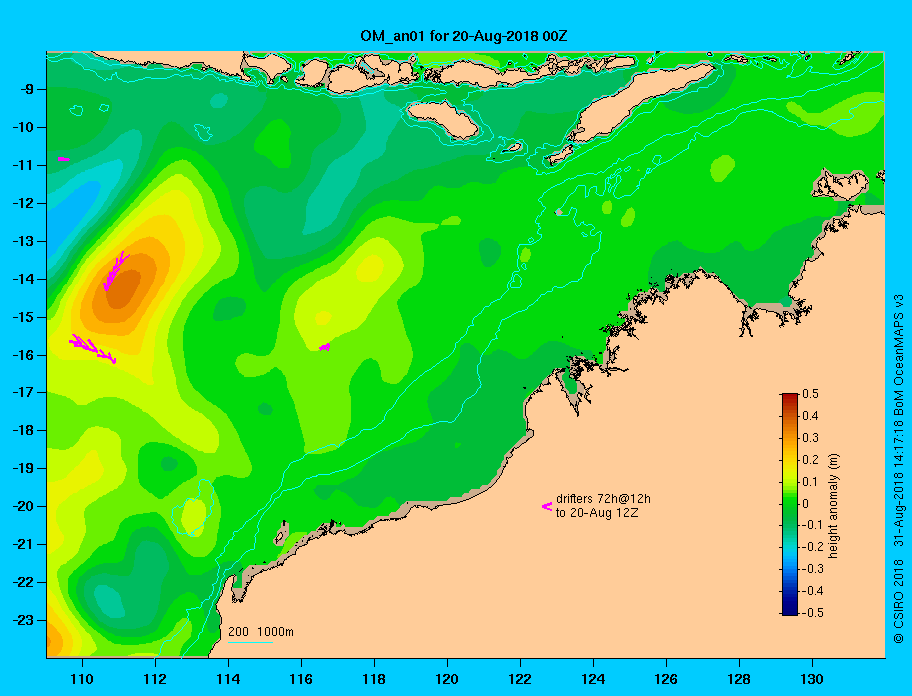Click the magenta drifter track near latitude -16 at the west edge
Image resolution: width=912 pixels, height=696 pixels.
click(x=93, y=349)
